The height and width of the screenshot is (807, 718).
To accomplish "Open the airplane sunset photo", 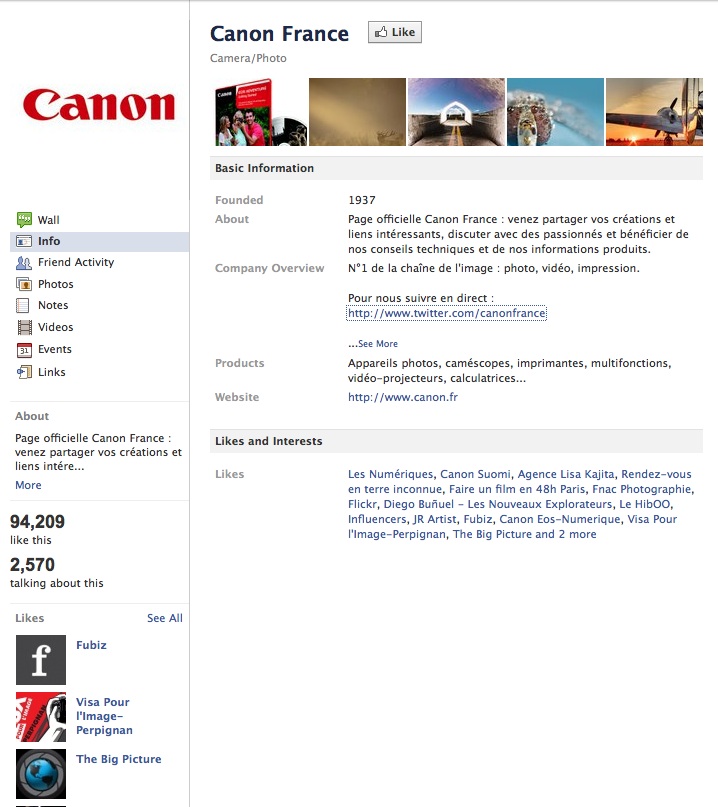I will pyautogui.click(x=654, y=112).
